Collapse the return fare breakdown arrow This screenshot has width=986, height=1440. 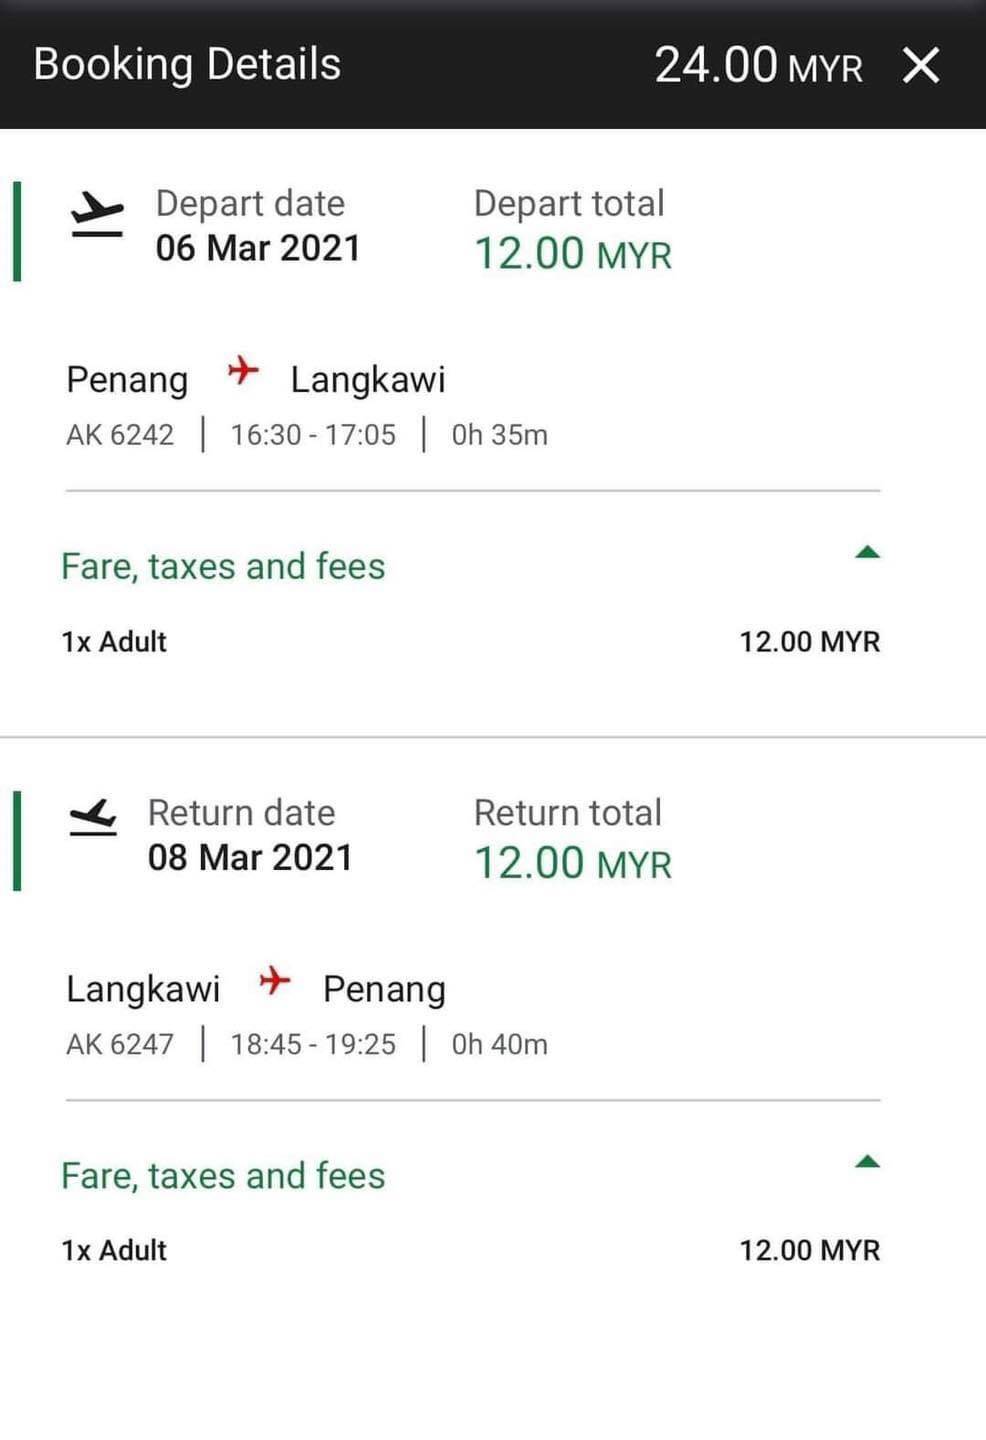[867, 1162]
